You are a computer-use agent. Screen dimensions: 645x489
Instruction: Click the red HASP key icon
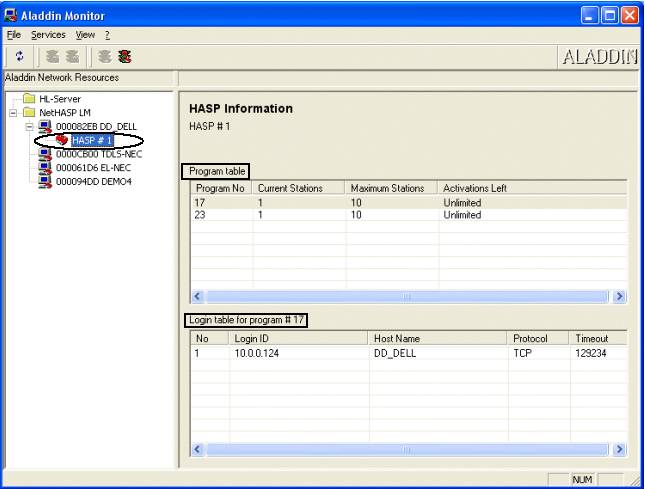[x=62, y=140]
